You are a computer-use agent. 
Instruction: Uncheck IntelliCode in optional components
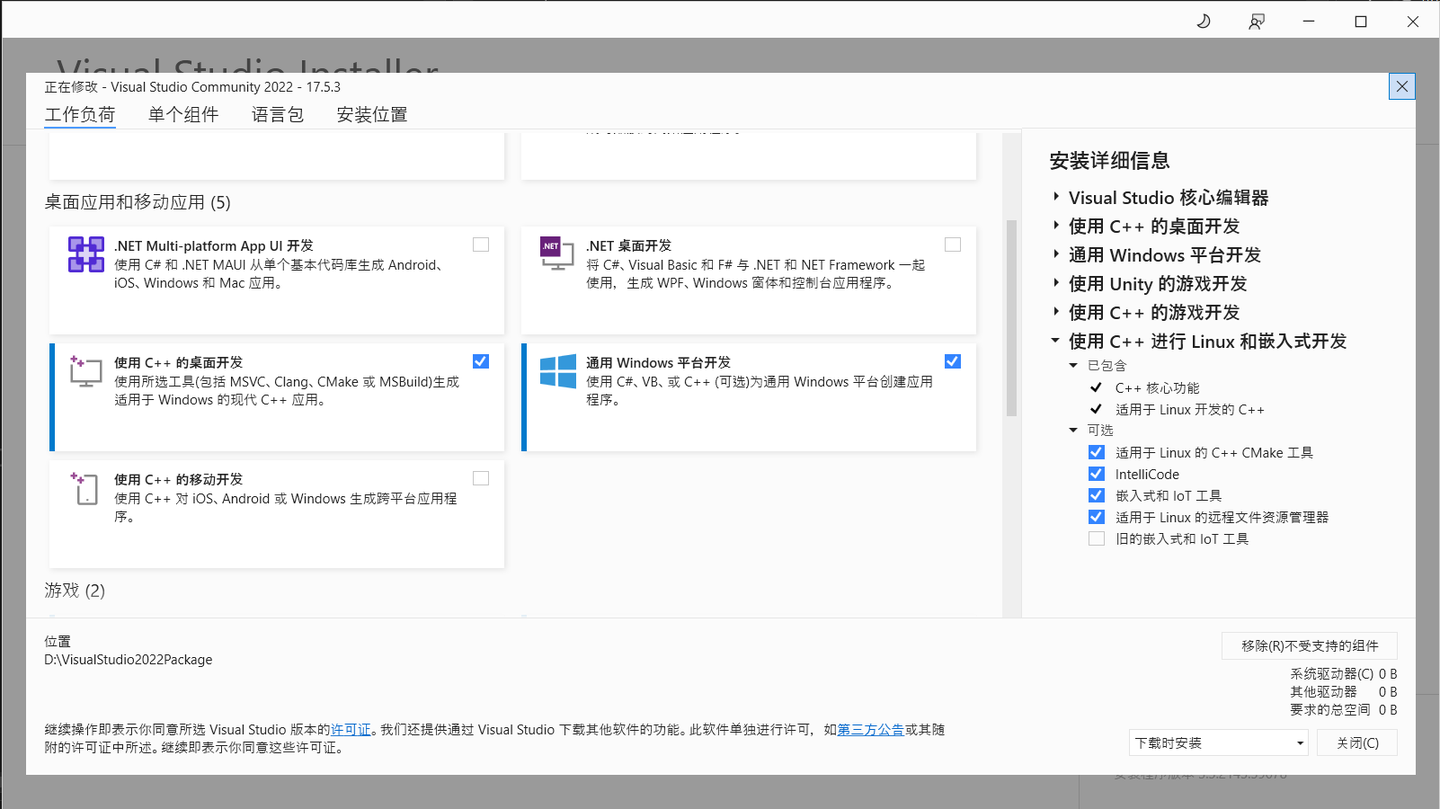point(1096,473)
